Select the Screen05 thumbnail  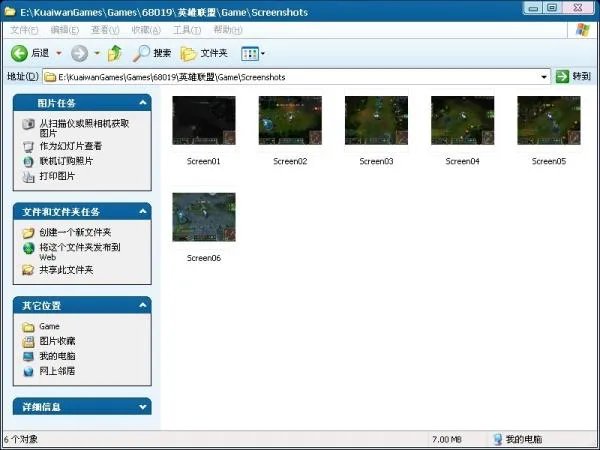point(549,121)
